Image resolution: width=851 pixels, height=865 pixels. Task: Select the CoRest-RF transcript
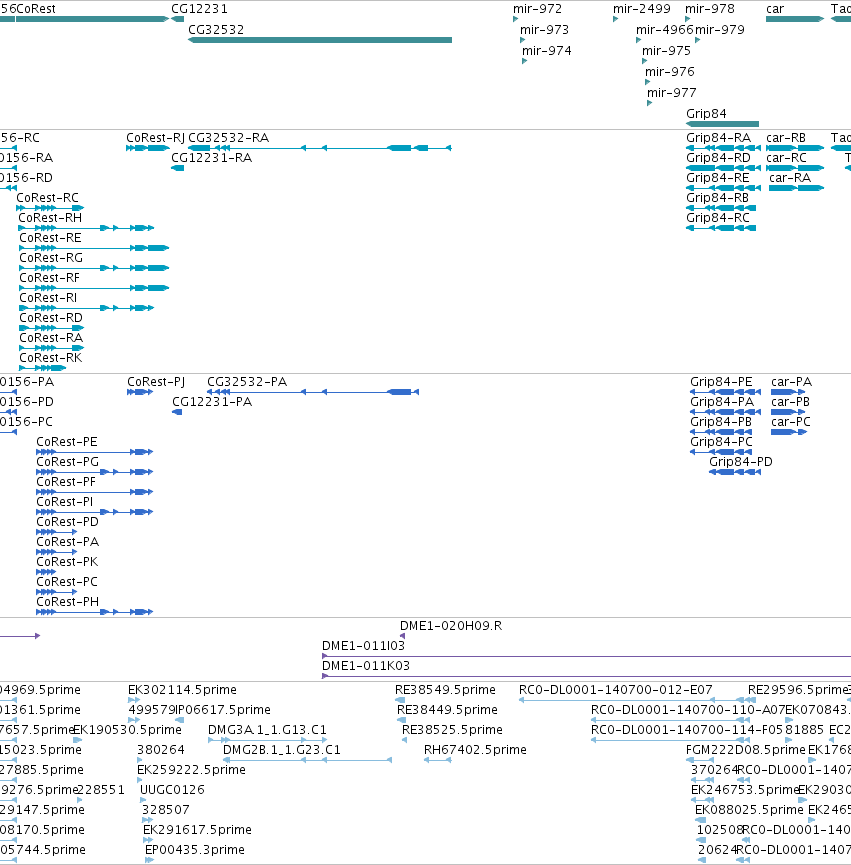pyautogui.click(x=94, y=287)
